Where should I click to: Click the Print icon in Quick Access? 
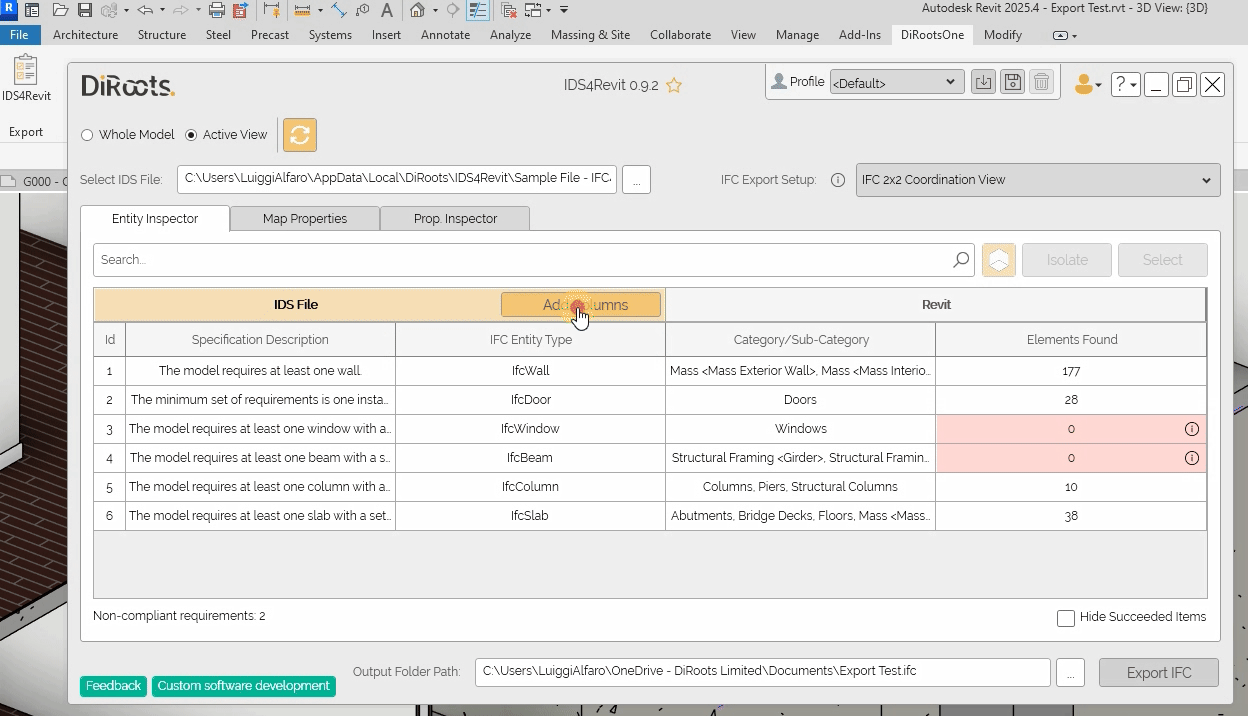[x=217, y=10]
